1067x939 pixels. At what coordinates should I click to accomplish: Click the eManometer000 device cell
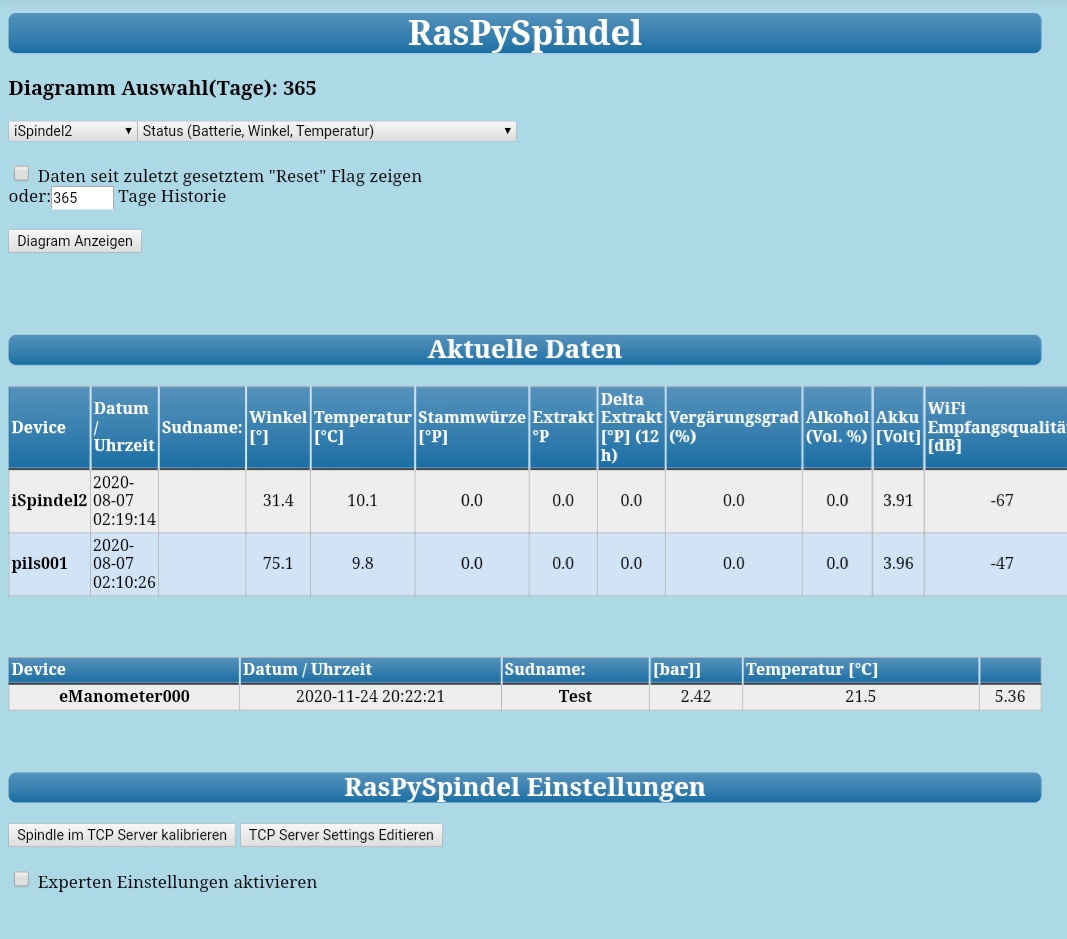click(124, 696)
